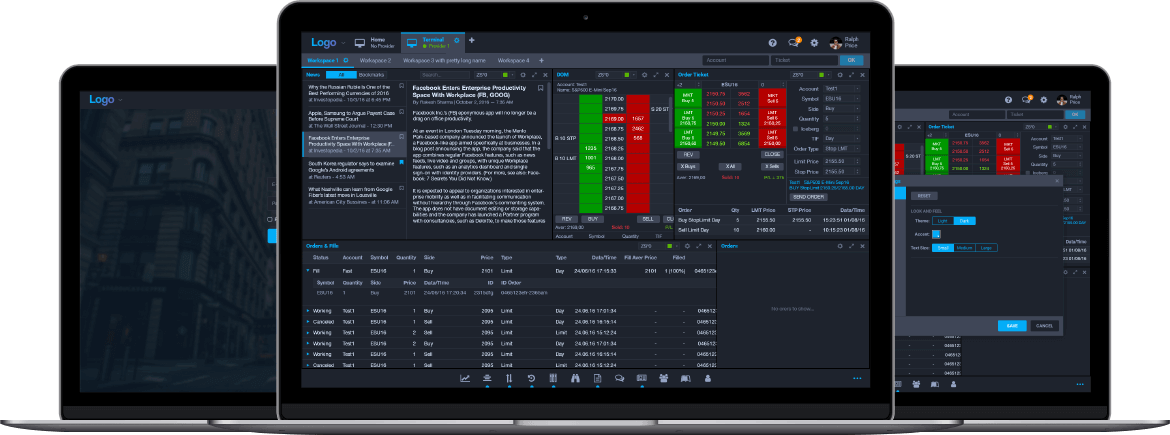This screenshot has height=435, width=1170.
Task: Expand the Working 2 Buy order row
Action: point(308,342)
